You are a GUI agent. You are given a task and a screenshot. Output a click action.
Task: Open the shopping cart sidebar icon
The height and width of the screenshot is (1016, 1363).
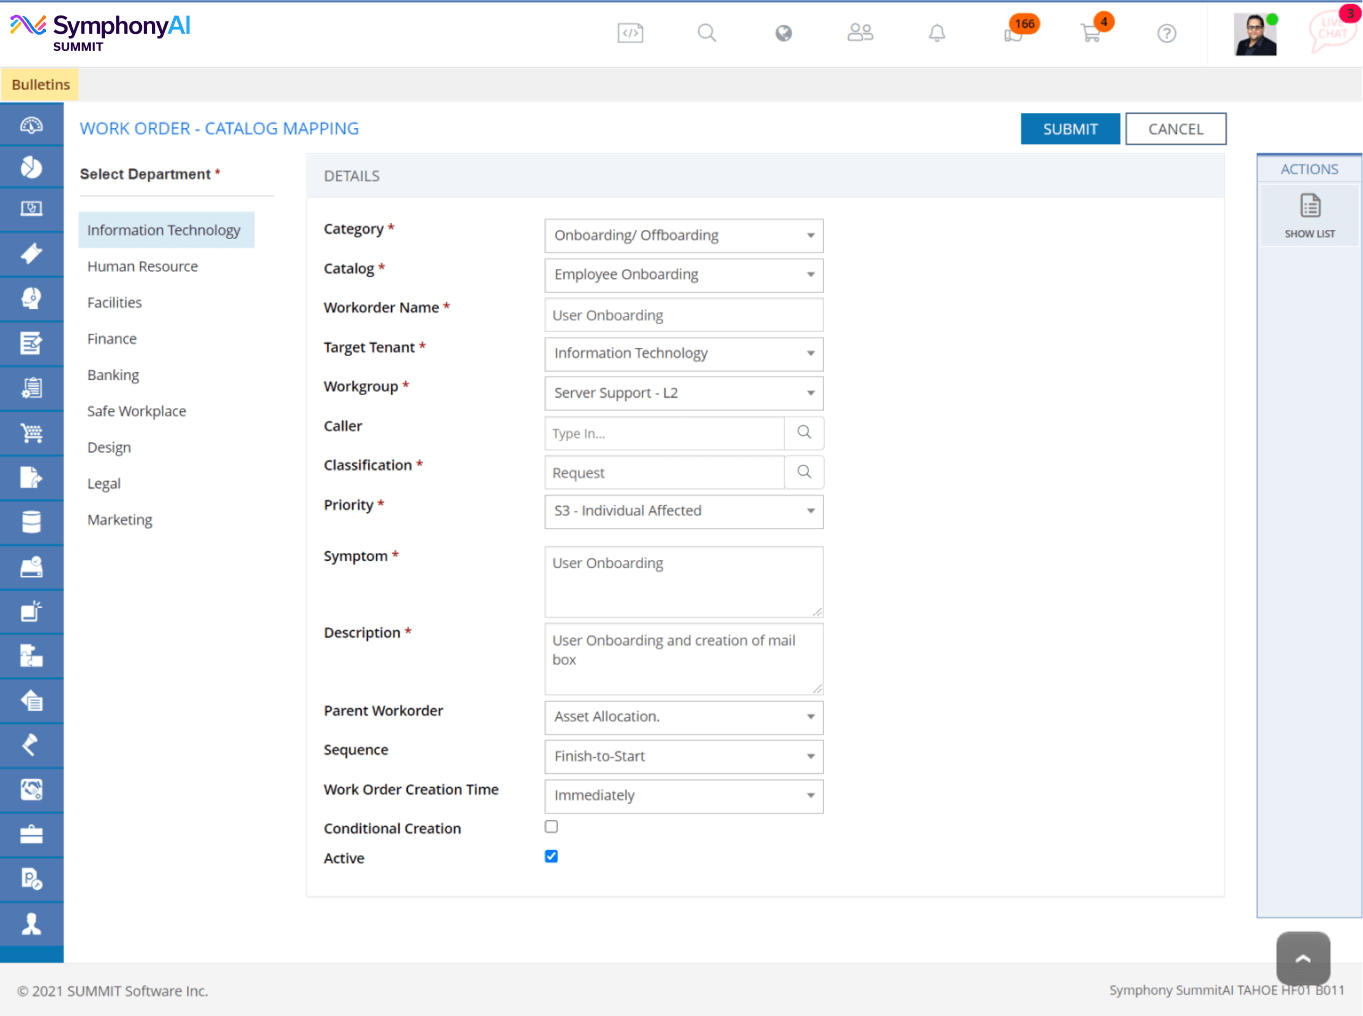click(31, 433)
